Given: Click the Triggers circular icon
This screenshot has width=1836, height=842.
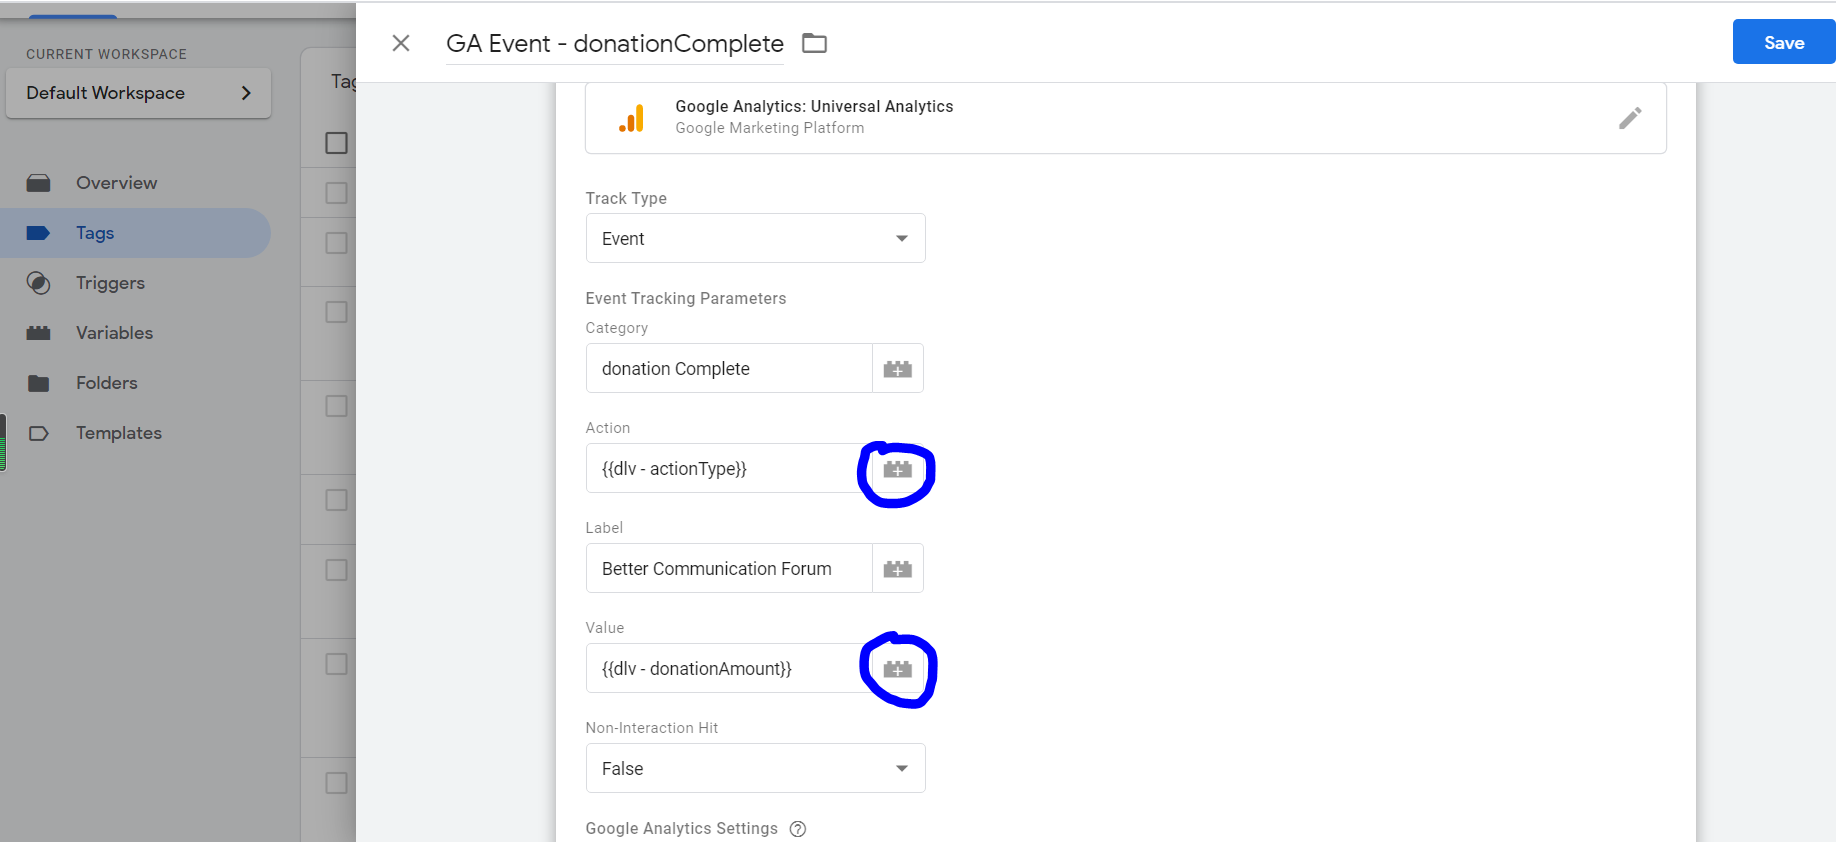Looking at the screenshot, I should 38,283.
